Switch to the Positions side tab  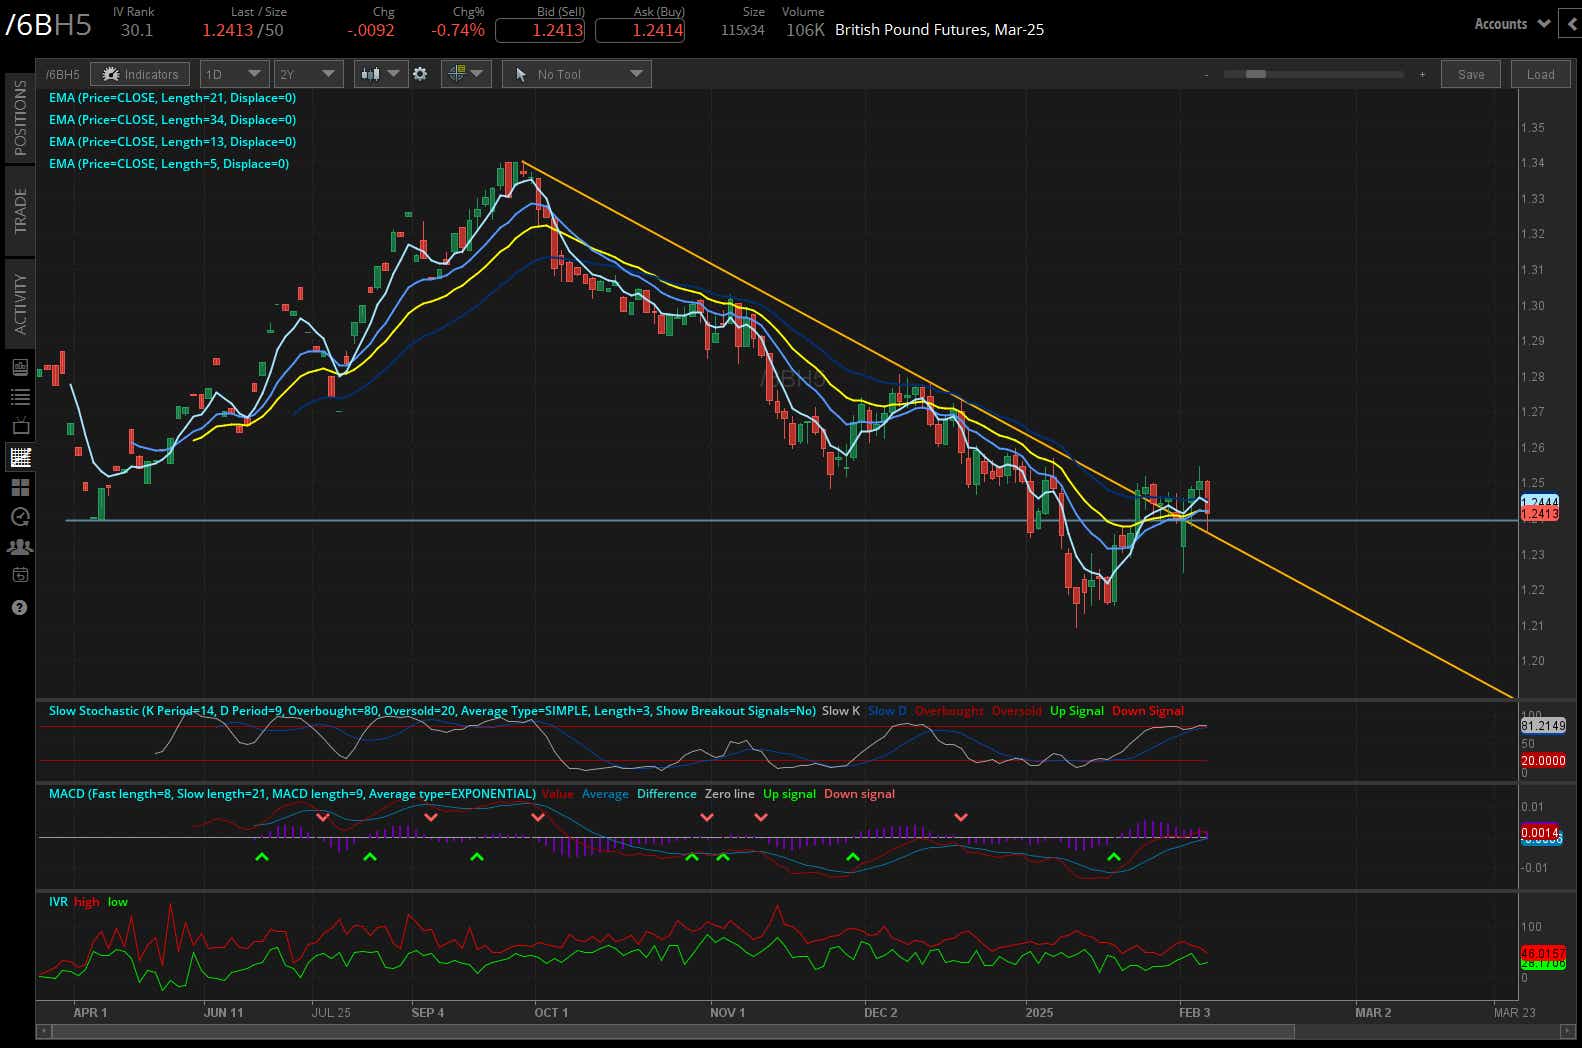pyautogui.click(x=20, y=117)
